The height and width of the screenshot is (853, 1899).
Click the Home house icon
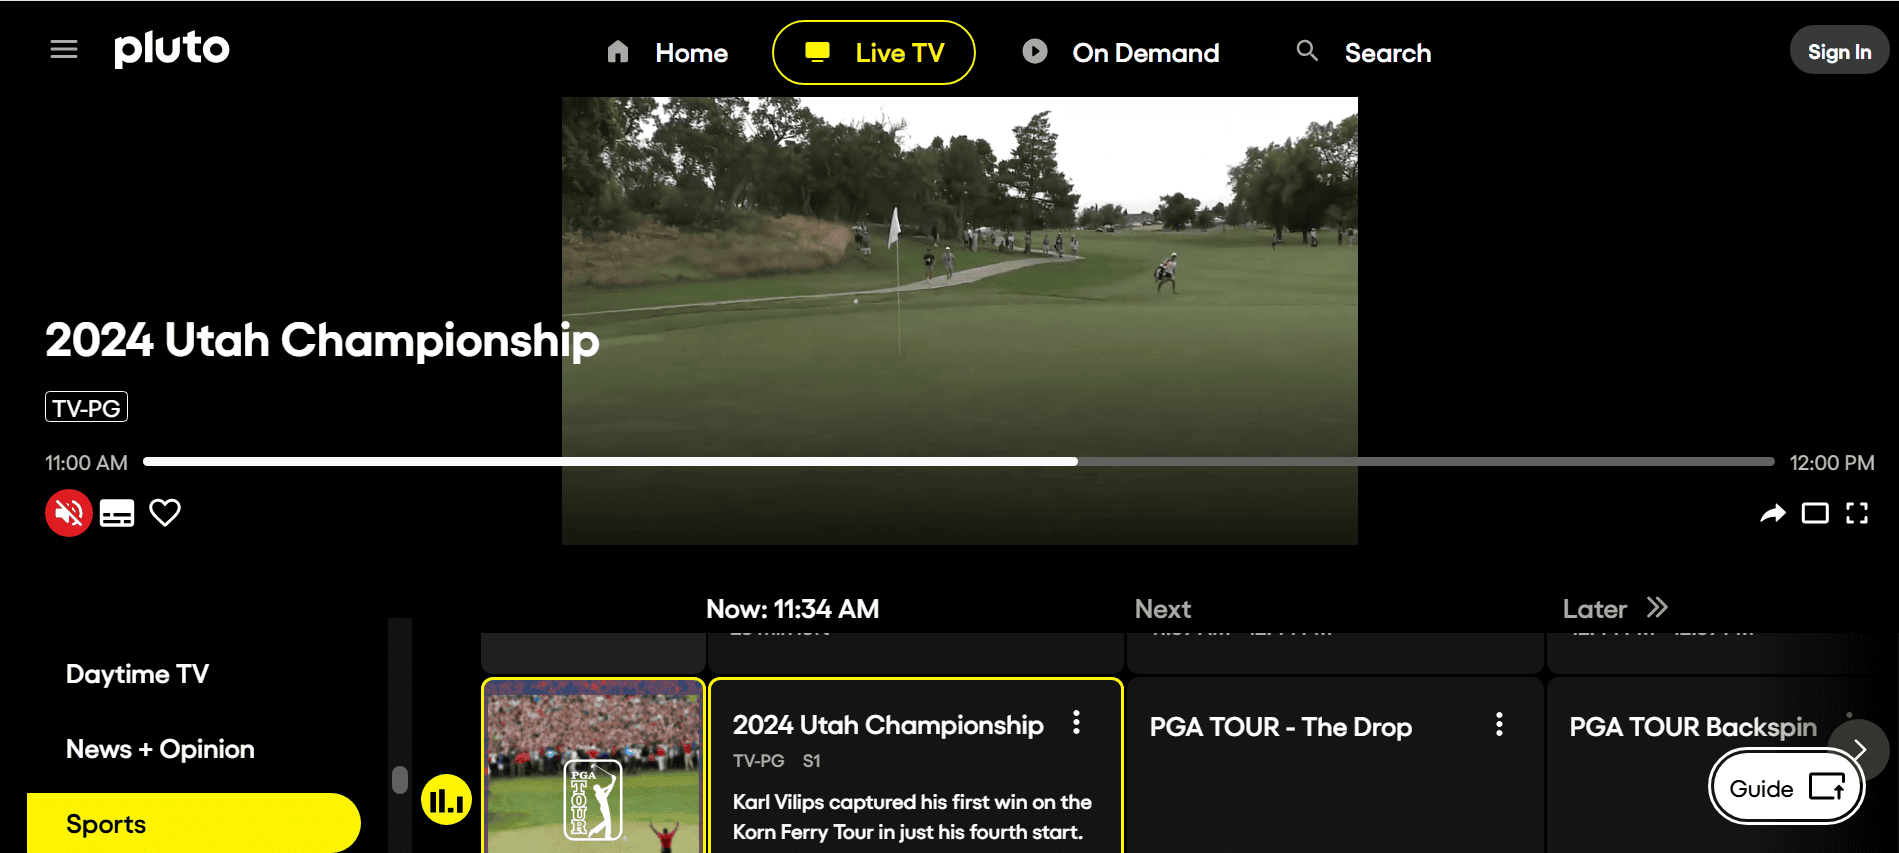(x=618, y=52)
